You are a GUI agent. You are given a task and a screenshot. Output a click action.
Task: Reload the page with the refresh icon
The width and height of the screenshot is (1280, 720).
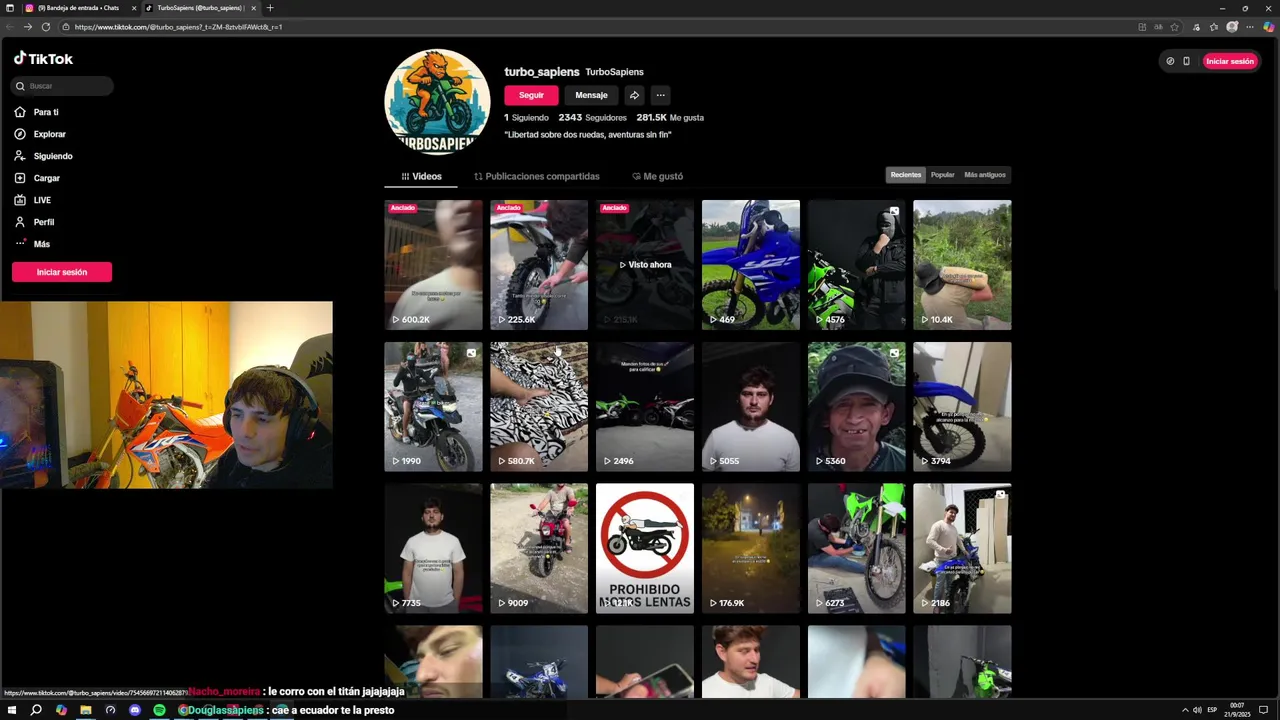[46, 27]
